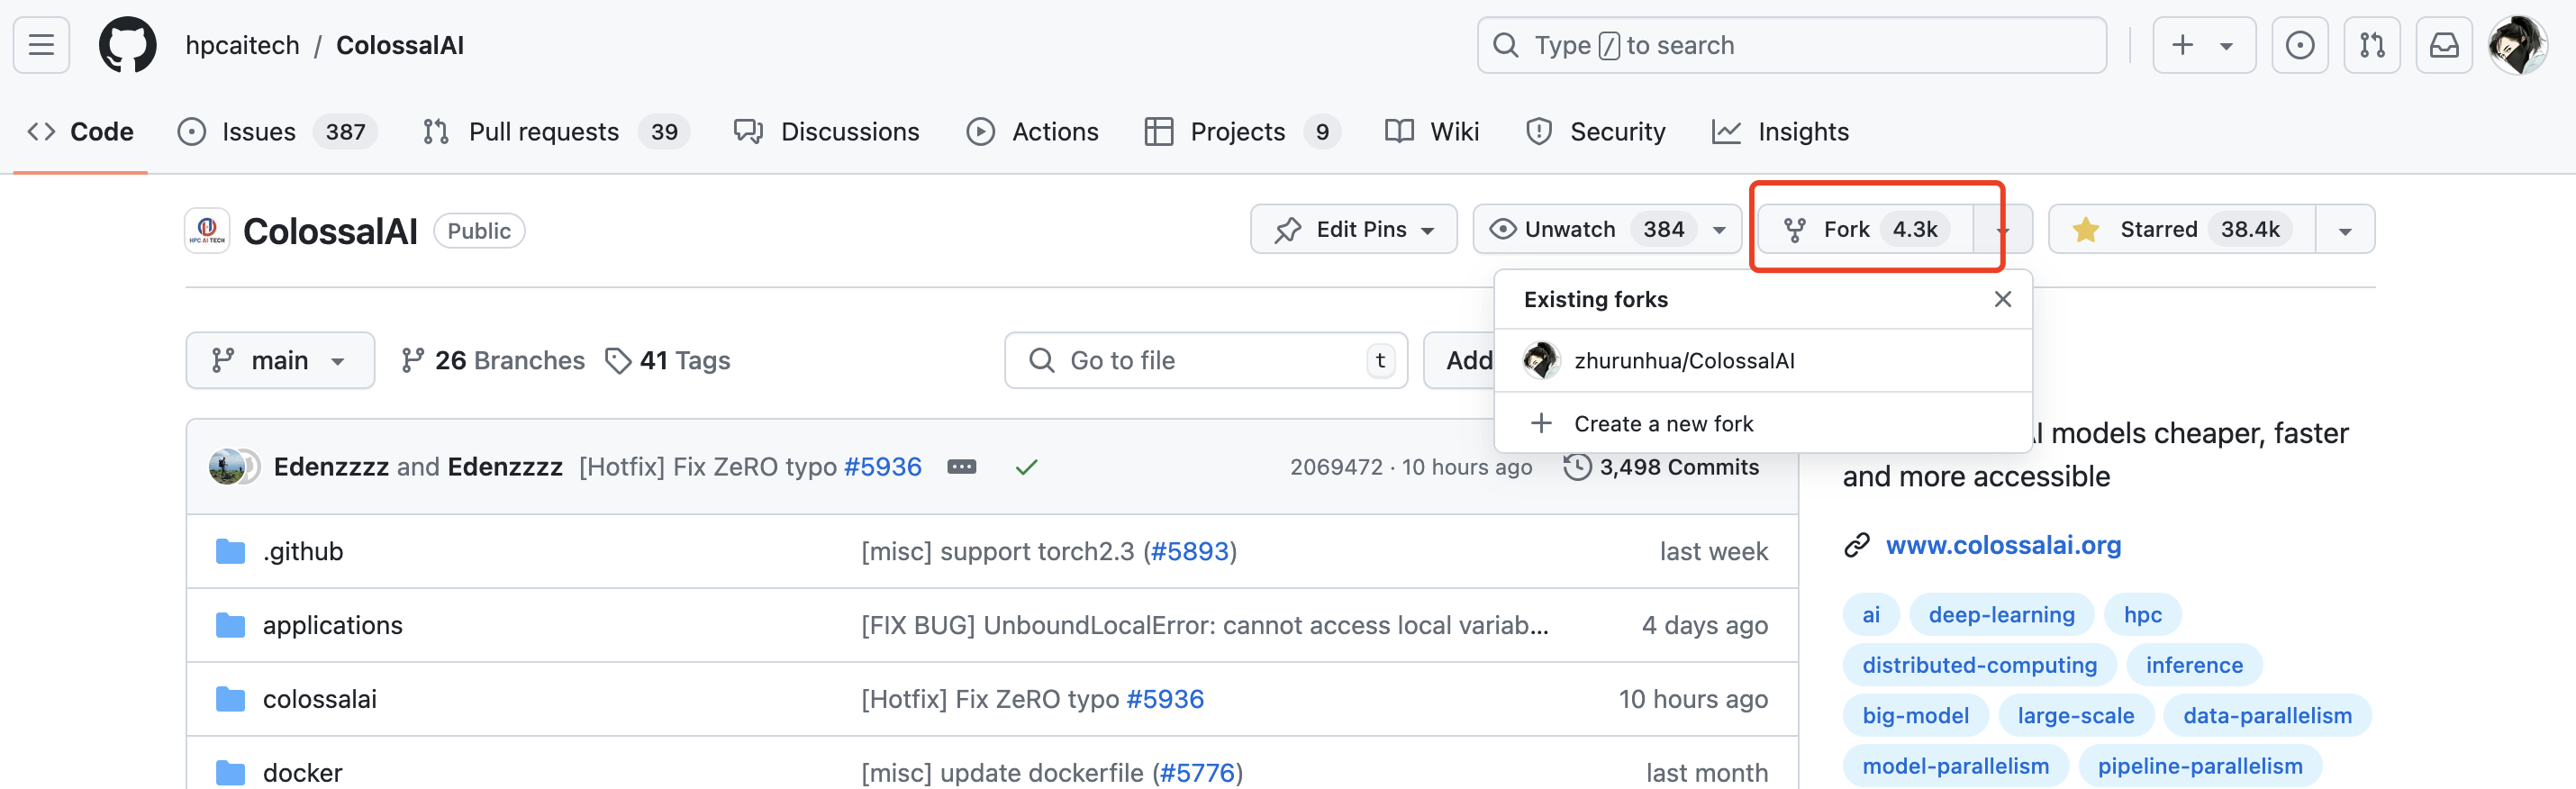Focus the Go to file field
The width and height of the screenshot is (2576, 789).
(x=1206, y=360)
